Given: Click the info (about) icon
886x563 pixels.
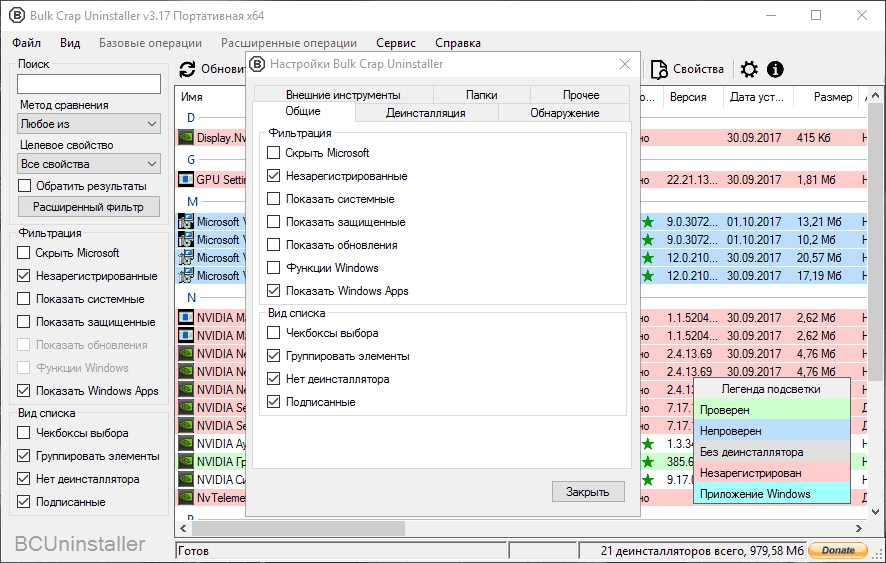Looking at the screenshot, I should tap(775, 70).
